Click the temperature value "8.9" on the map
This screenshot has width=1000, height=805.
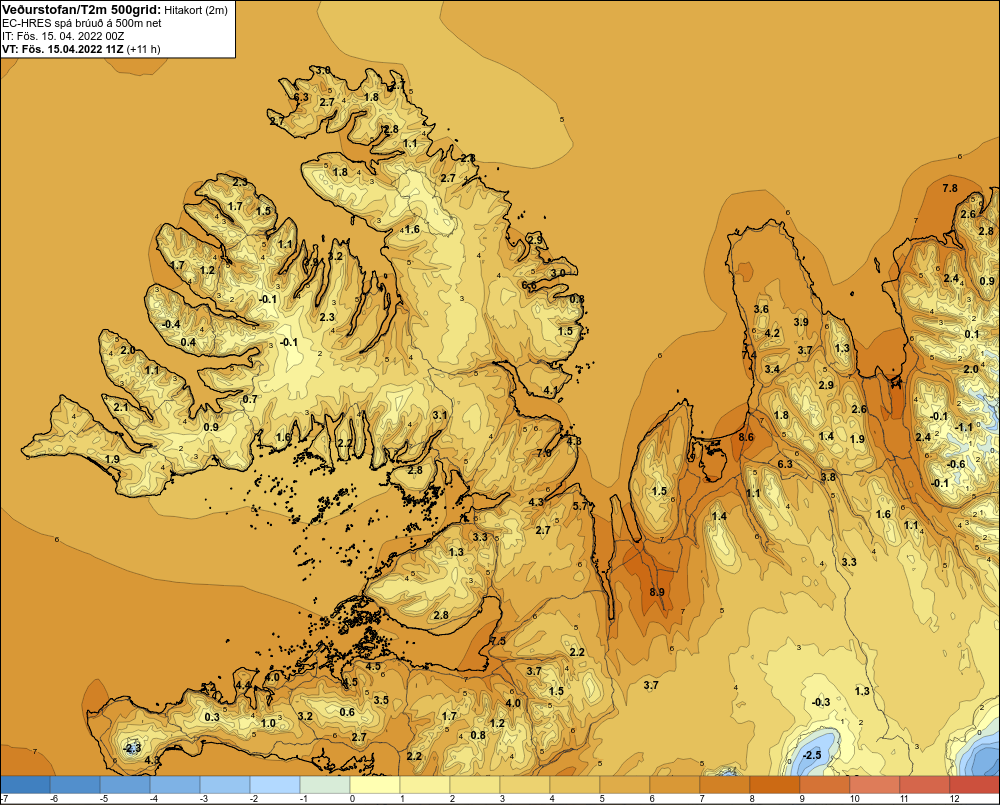coord(657,592)
